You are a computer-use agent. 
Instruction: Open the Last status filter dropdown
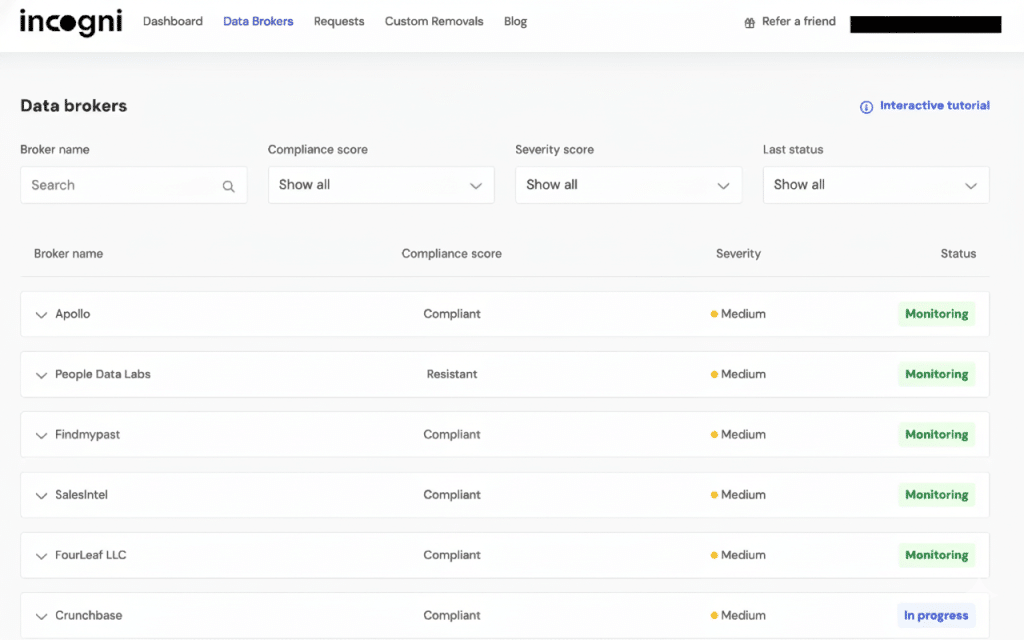click(876, 184)
